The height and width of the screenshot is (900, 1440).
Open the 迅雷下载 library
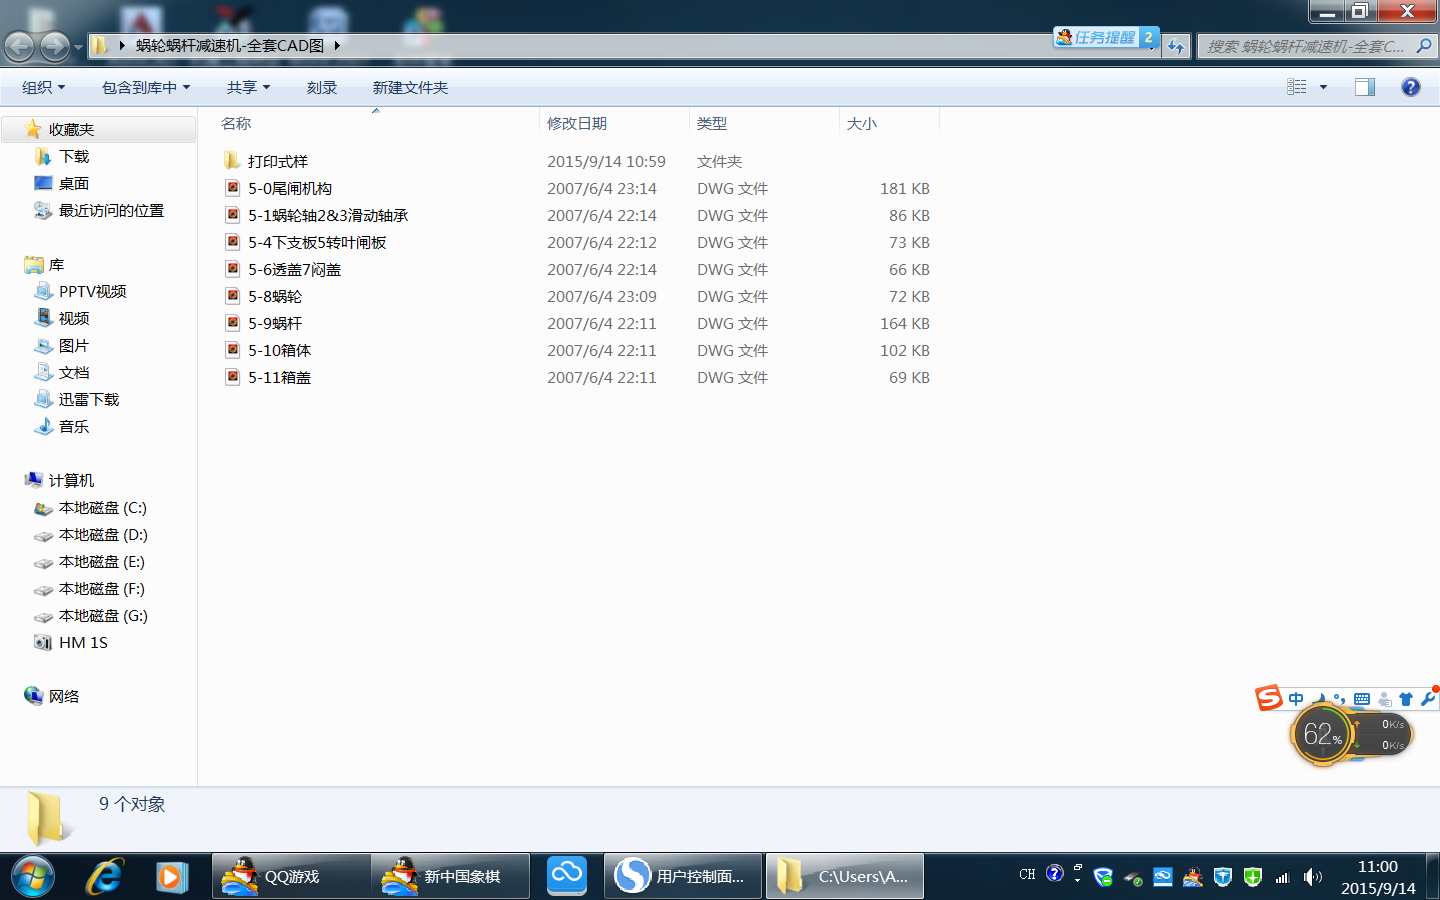pyautogui.click(x=89, y=400)
